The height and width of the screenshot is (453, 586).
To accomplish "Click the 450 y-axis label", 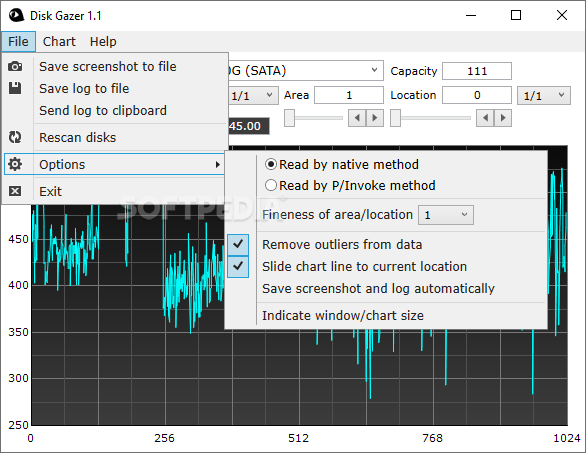I will pos(18,239).
